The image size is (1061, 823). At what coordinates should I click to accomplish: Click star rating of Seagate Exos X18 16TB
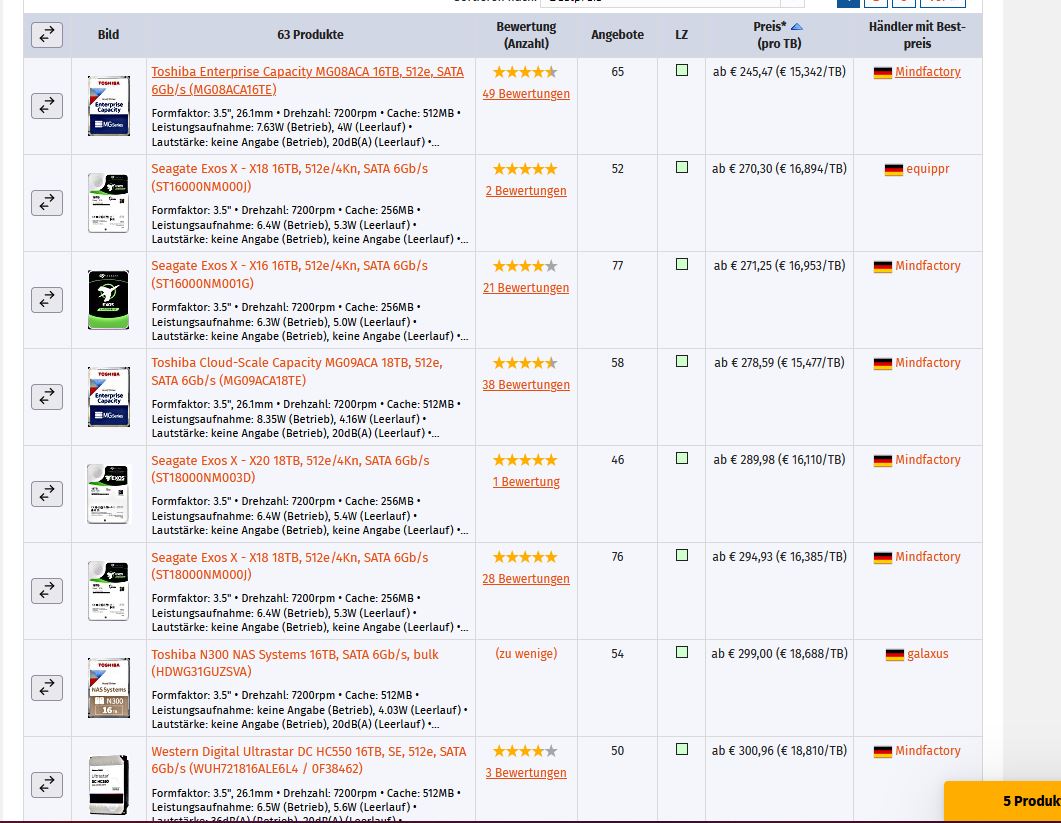pos(525,169)
